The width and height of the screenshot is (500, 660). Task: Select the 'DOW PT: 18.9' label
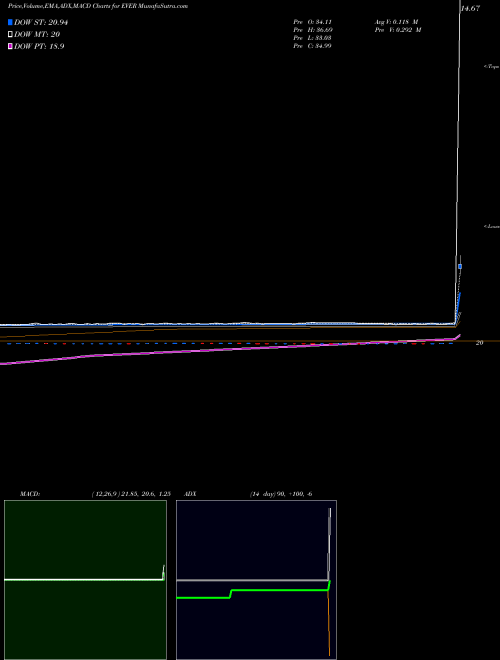tap(39, 46)
